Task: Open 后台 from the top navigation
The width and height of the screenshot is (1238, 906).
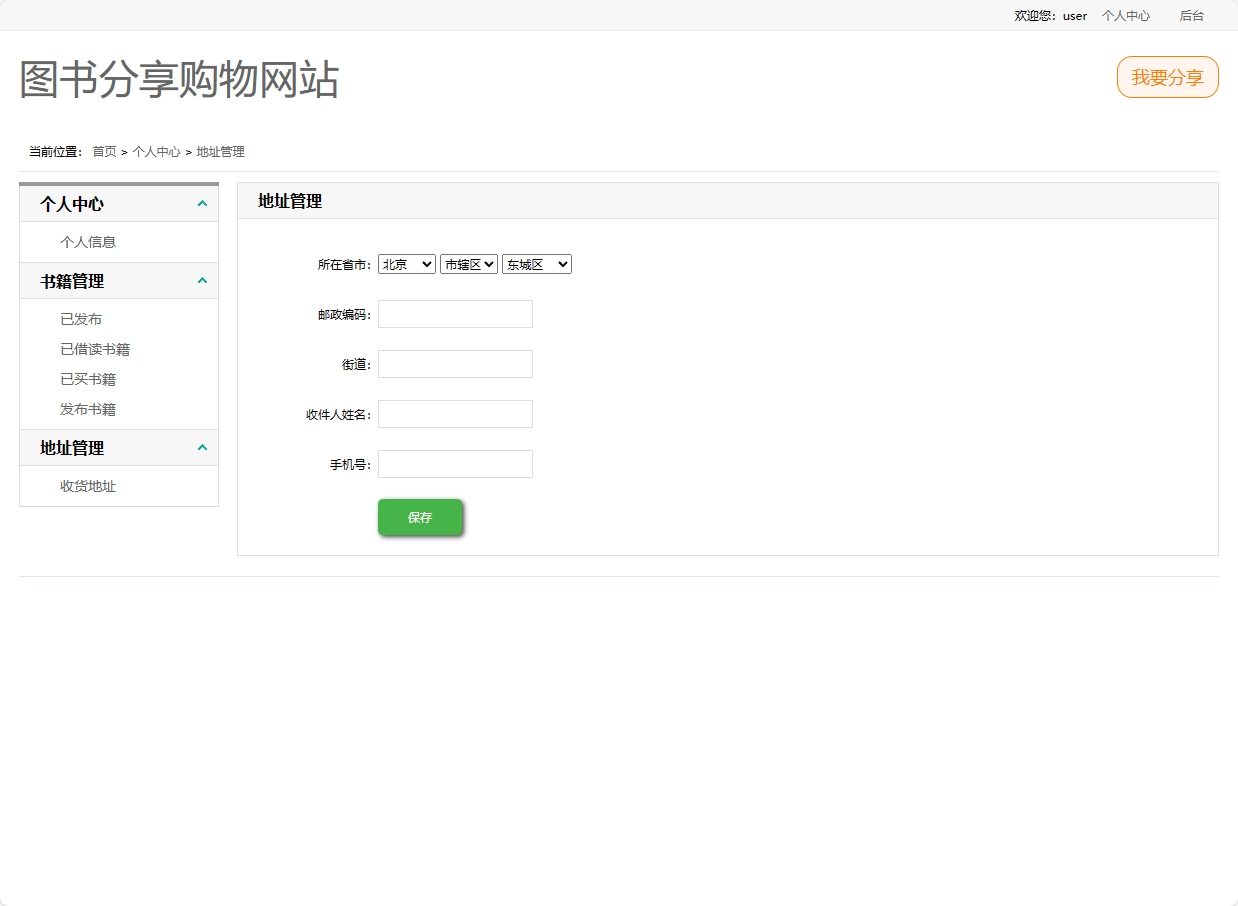Action: (x=1191, y=15)
